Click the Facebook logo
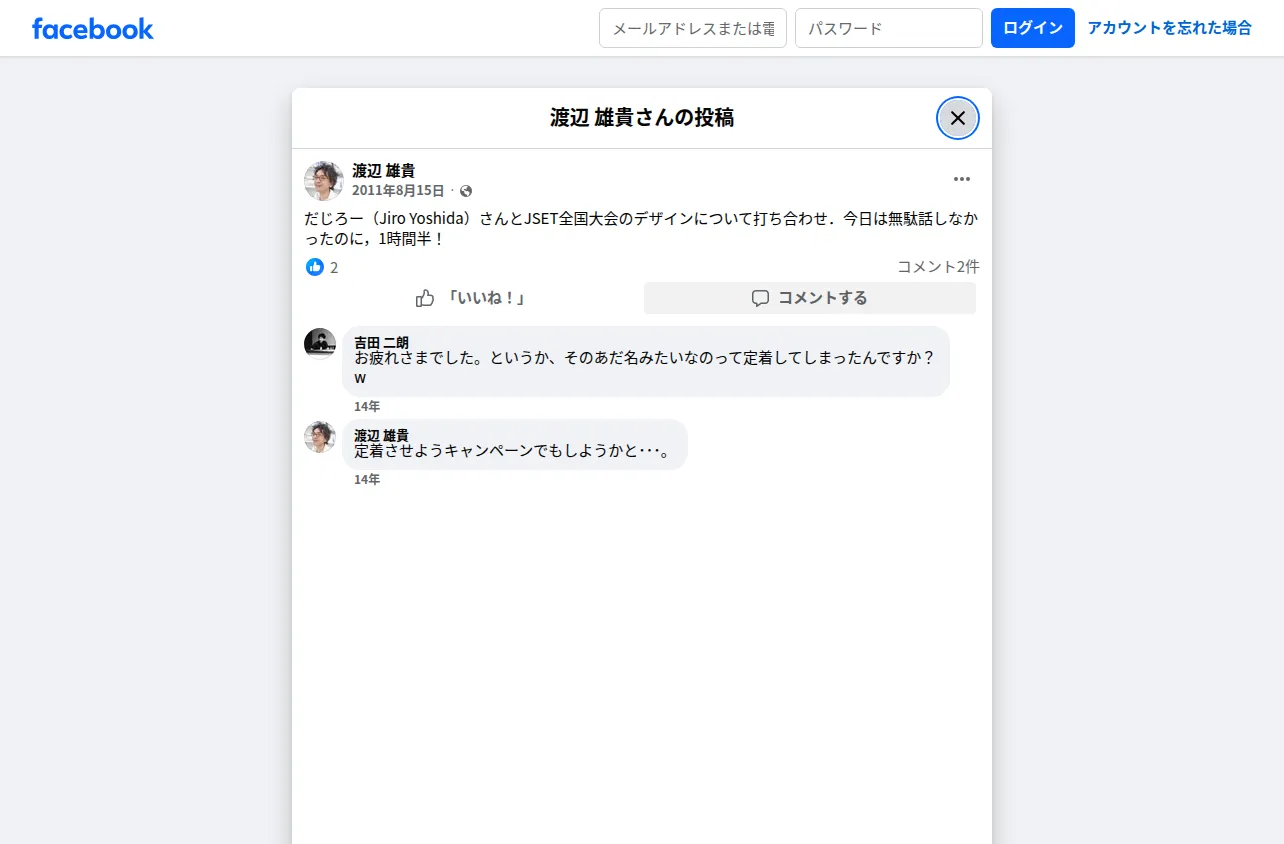The image size is (1284, 844). click(92, 28)
